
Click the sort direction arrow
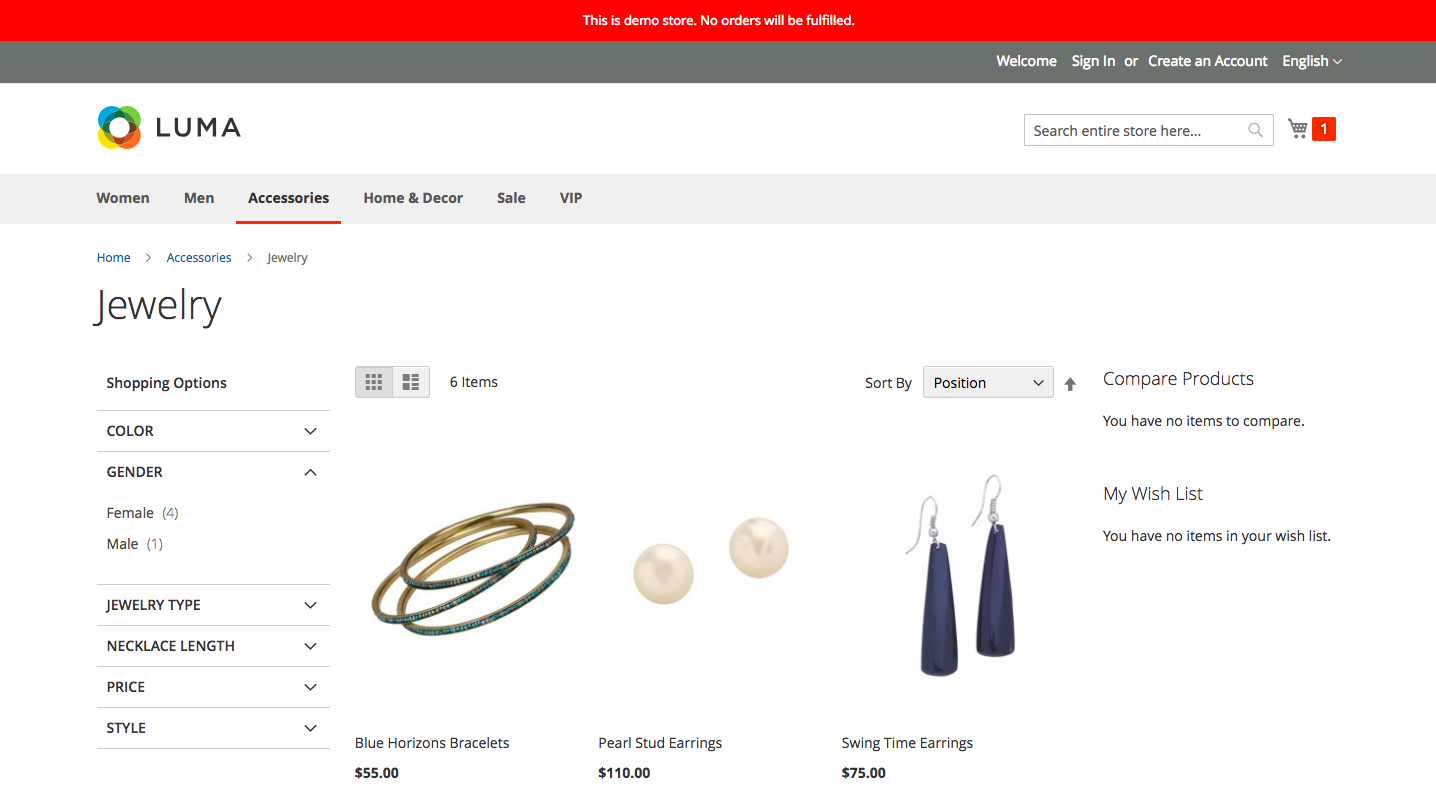(1070, 384)
